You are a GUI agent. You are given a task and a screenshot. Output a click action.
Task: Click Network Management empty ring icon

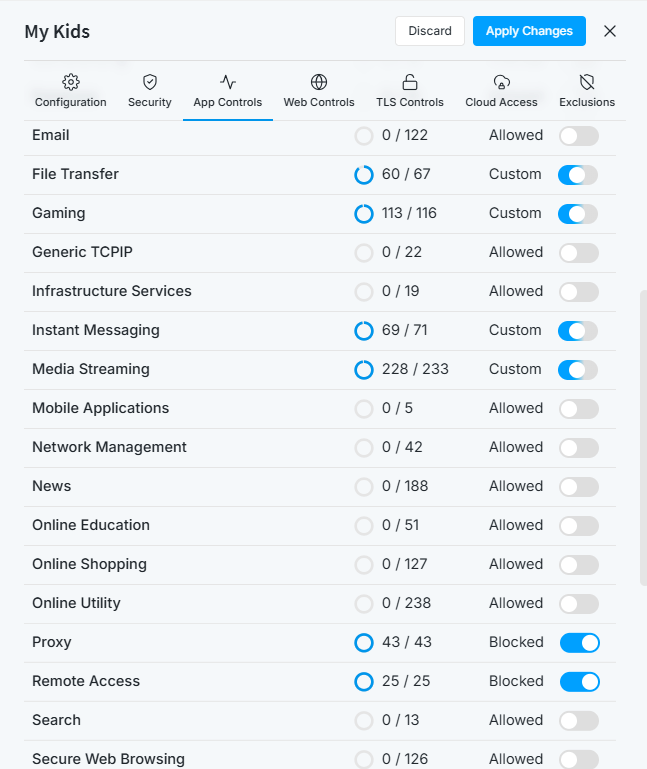(x=364, y=448)
